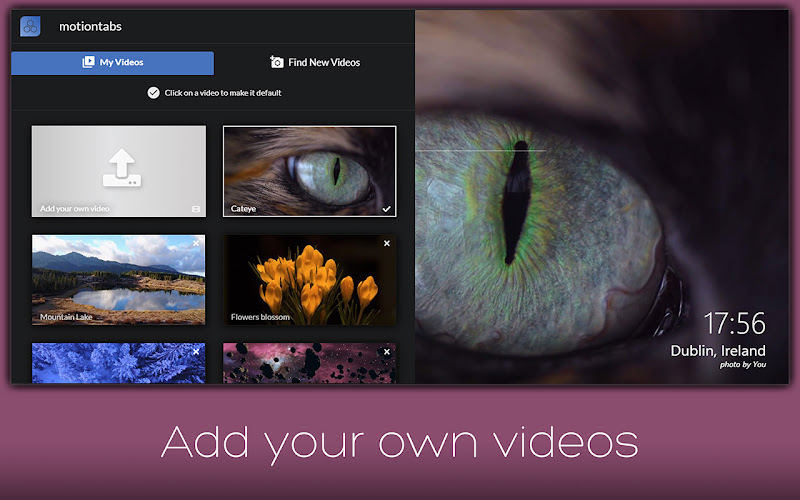Choose the Flowers blossom video
The image size is (800, 500).
(x=310, y=280)
